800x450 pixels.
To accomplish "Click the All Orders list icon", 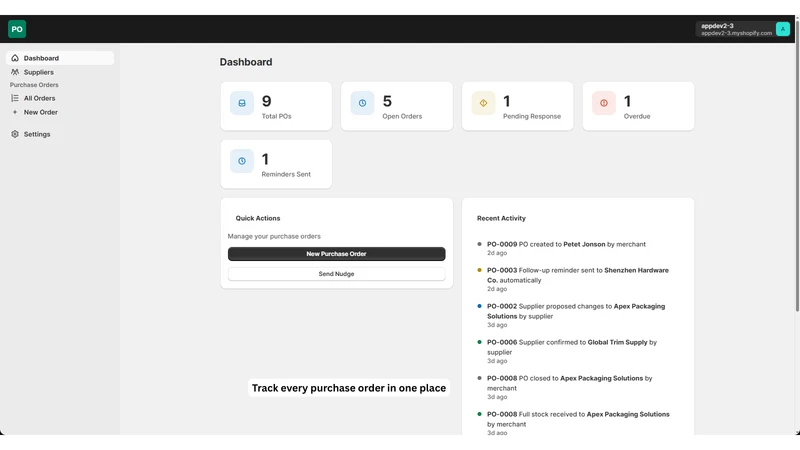I will click(x=15, y=98).
